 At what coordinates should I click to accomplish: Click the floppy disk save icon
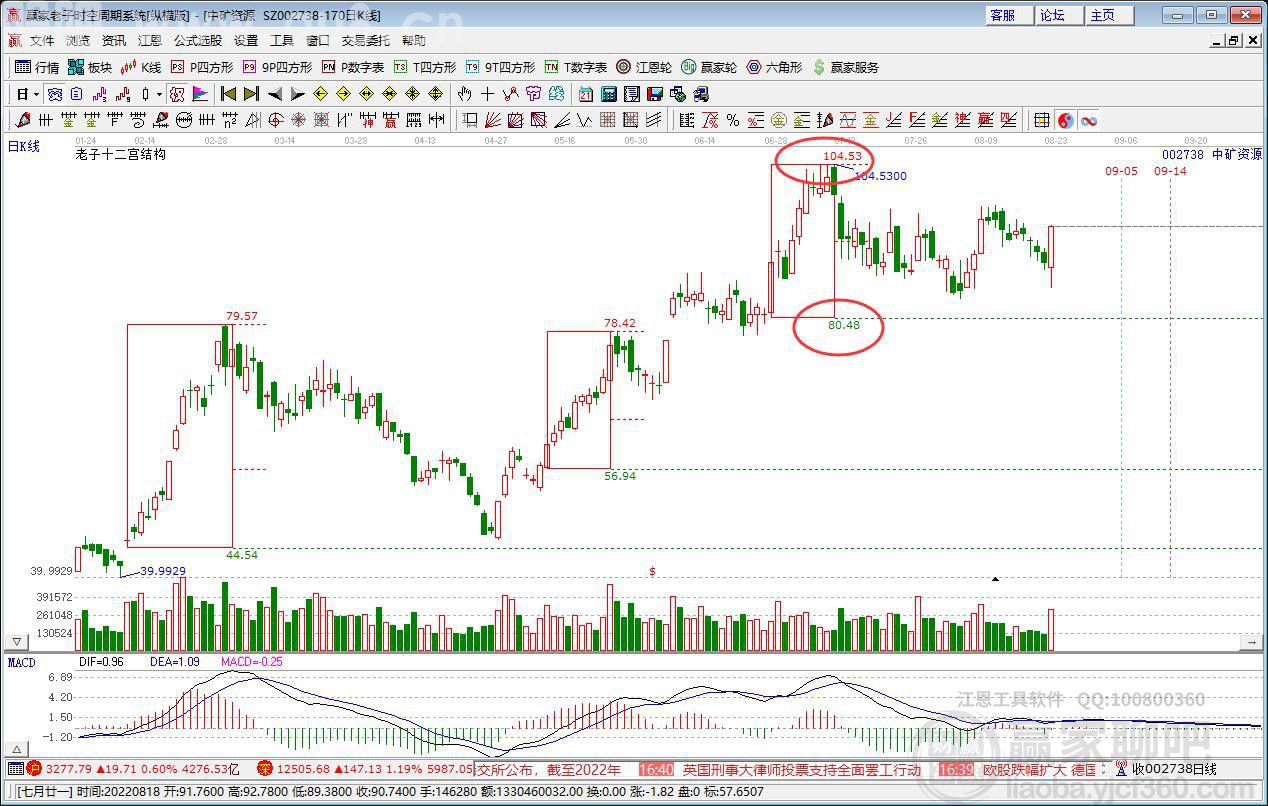point(655,94)
